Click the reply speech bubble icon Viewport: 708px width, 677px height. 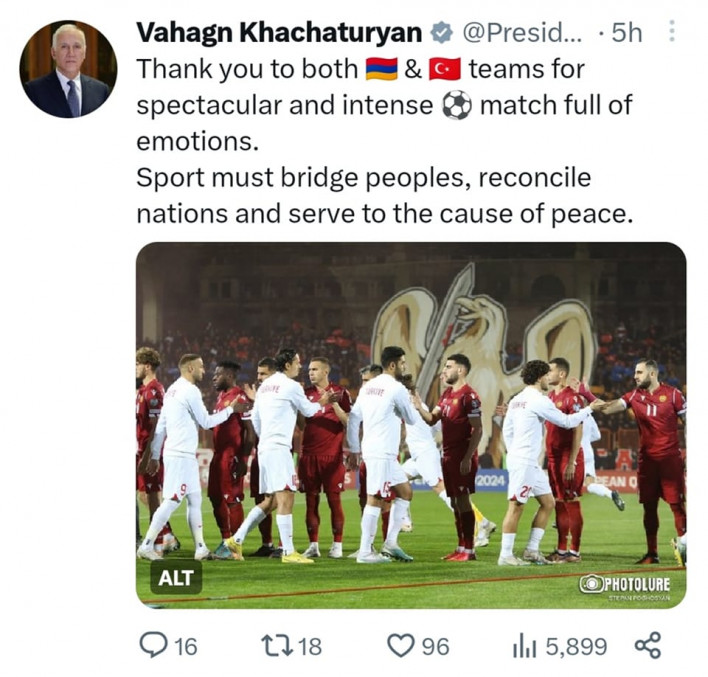[154, 646]
